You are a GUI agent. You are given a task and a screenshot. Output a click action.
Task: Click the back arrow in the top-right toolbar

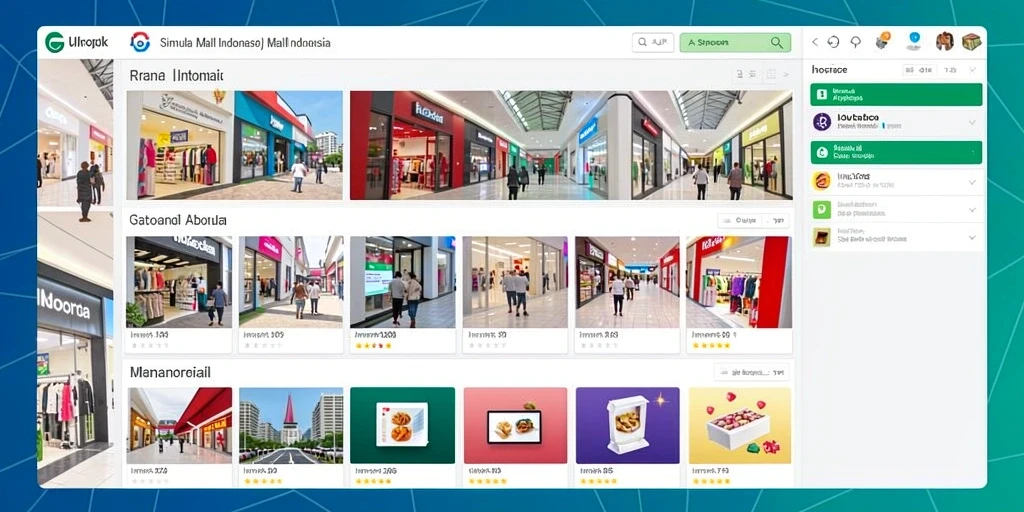coord(814,42)
